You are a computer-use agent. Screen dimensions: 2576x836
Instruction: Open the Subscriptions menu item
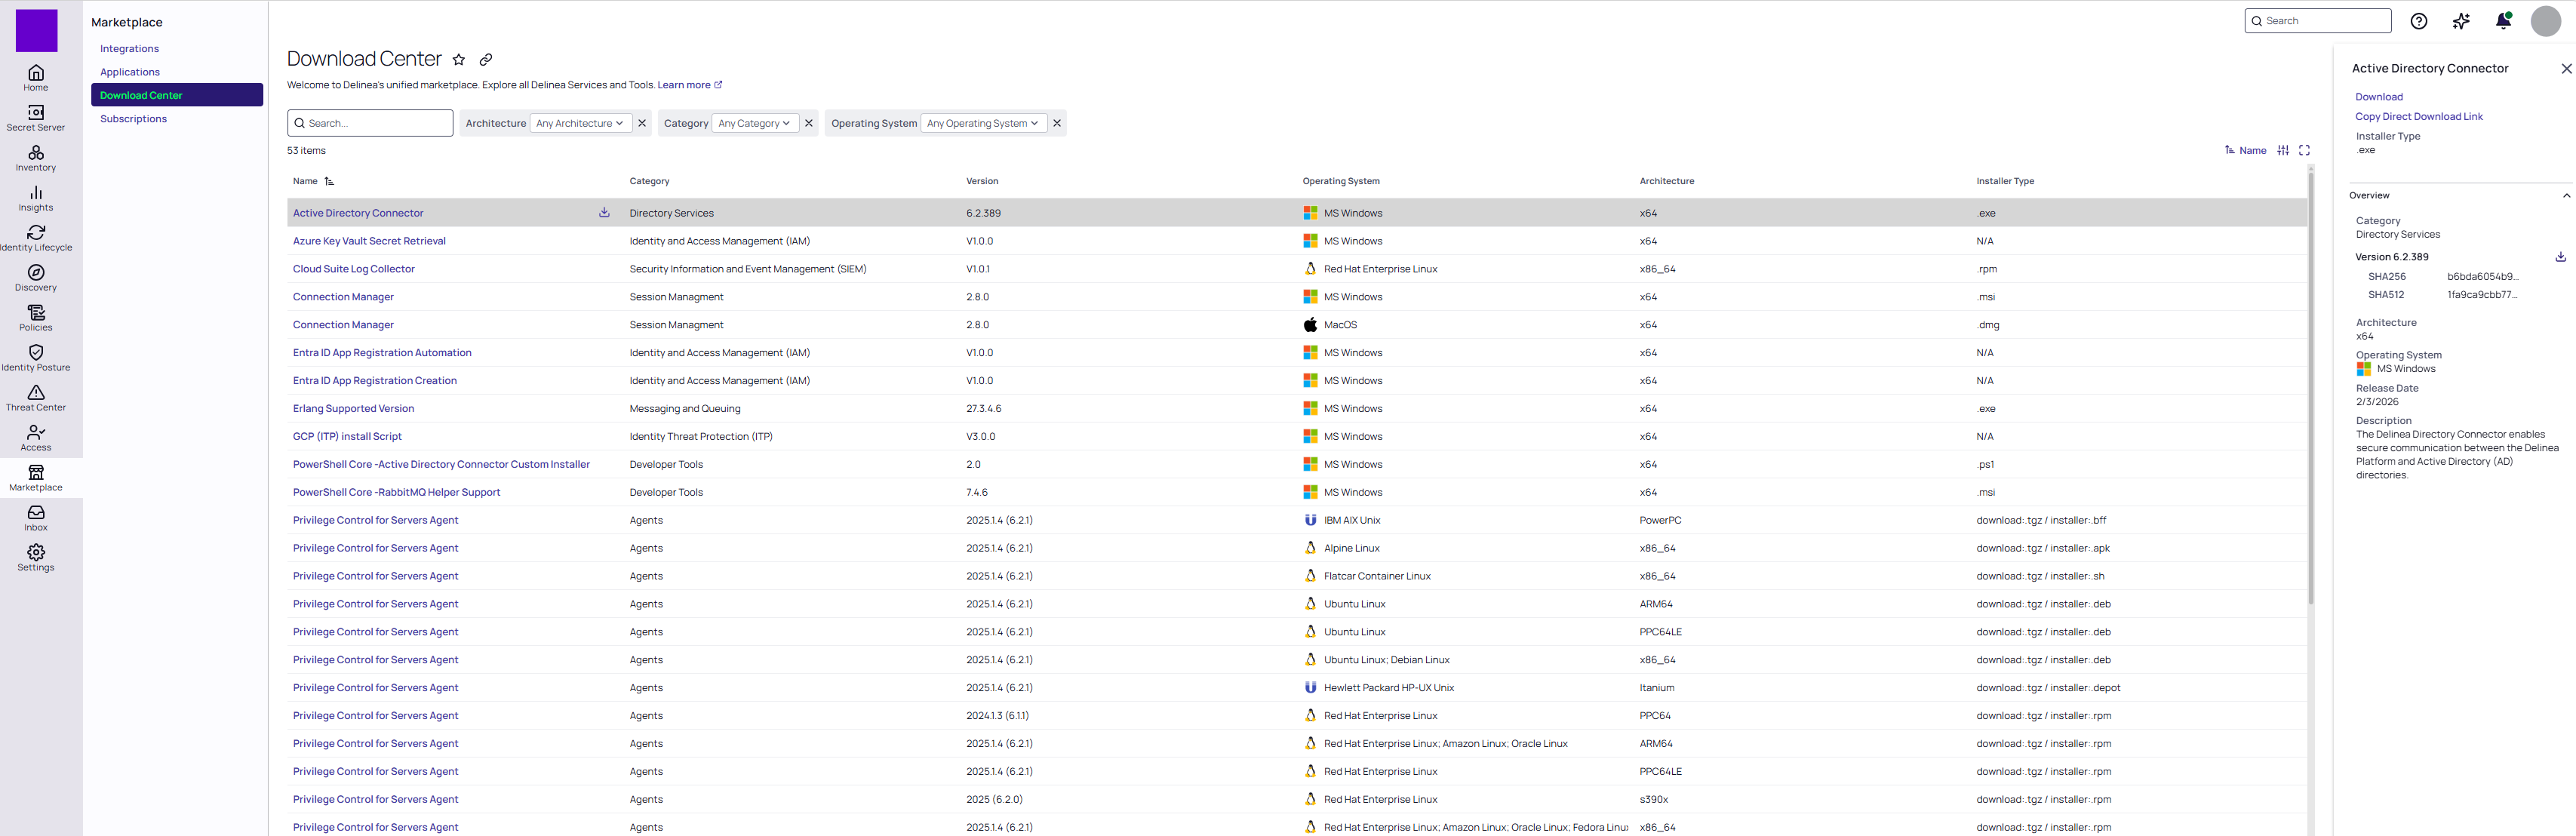[x=133, y=119]
